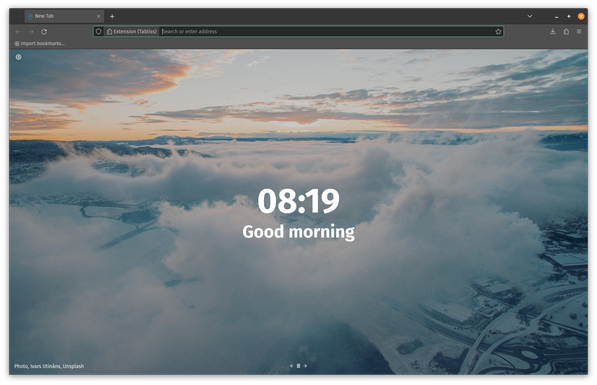Open a new tab with plus button
The image size is (597, 385).
[112, 16]
